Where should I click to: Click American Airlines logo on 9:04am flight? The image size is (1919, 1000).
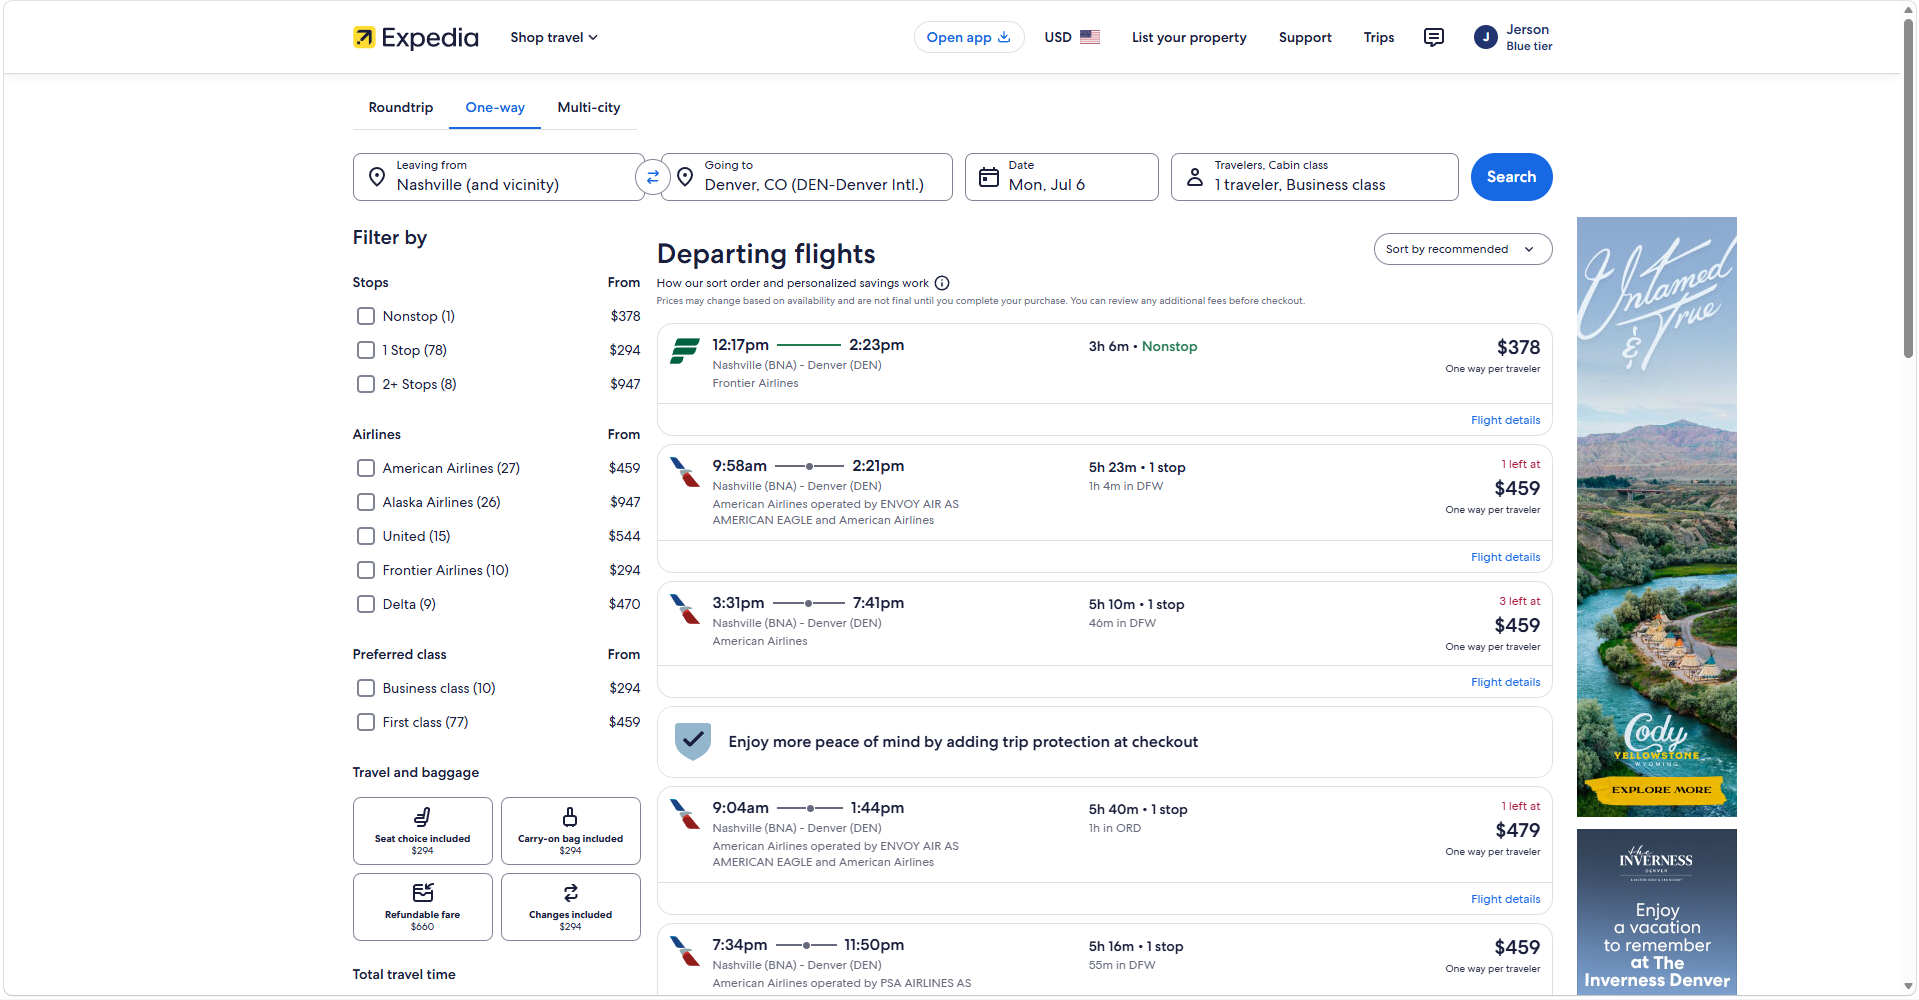pyautogui.click(x=685, y=814)
